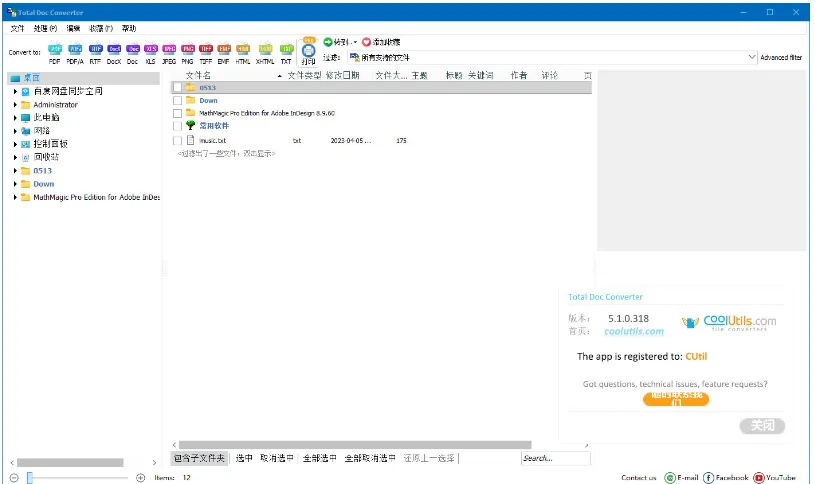Screen dimensions: 815x484
Task: Click the 选中 button
Action: coord(244,458)
